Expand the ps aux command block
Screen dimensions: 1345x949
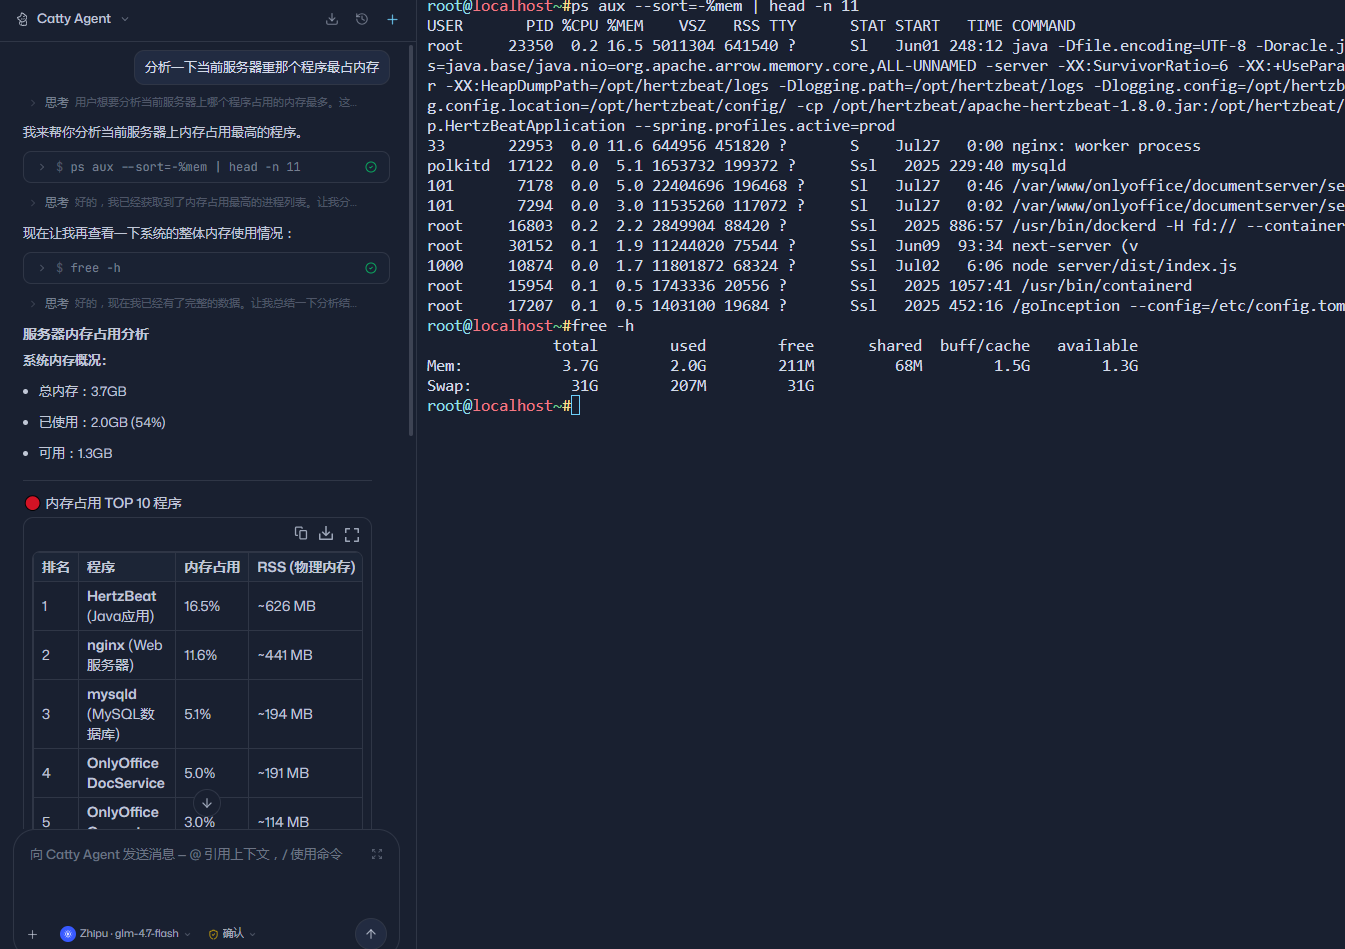(206, 167)
